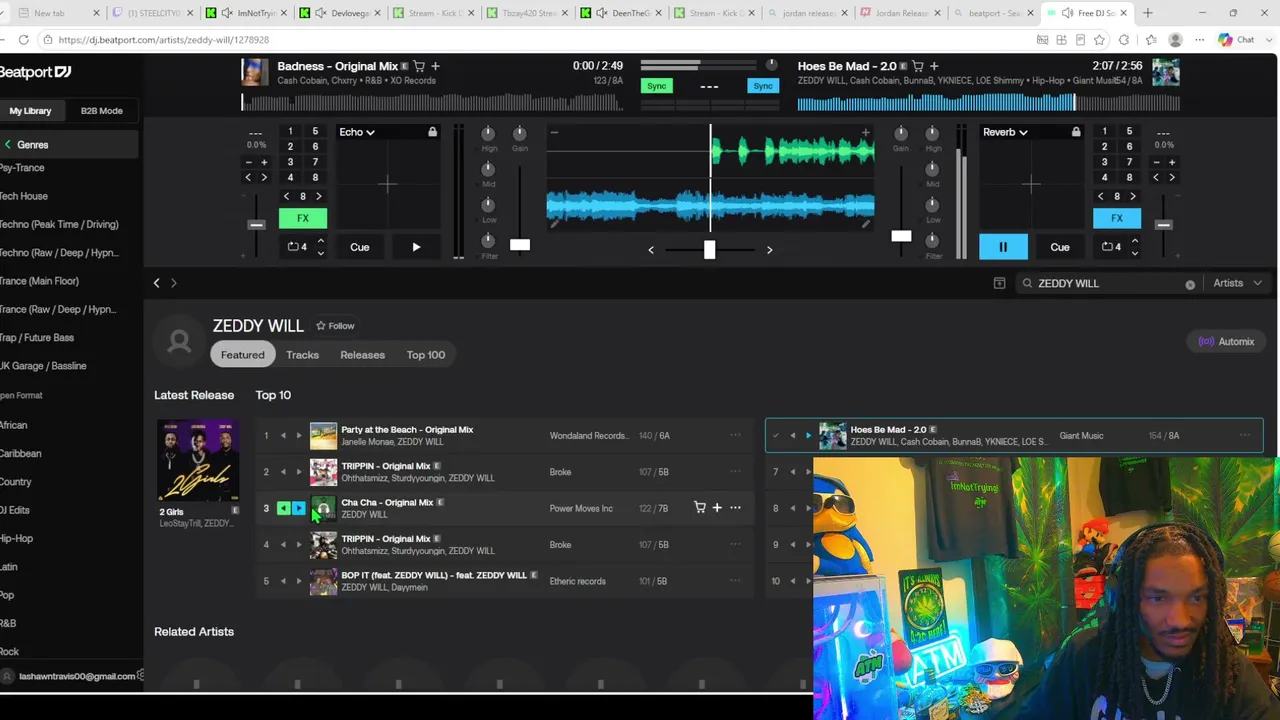Open more options for Party at the Beach

click(x=735, y=435)
